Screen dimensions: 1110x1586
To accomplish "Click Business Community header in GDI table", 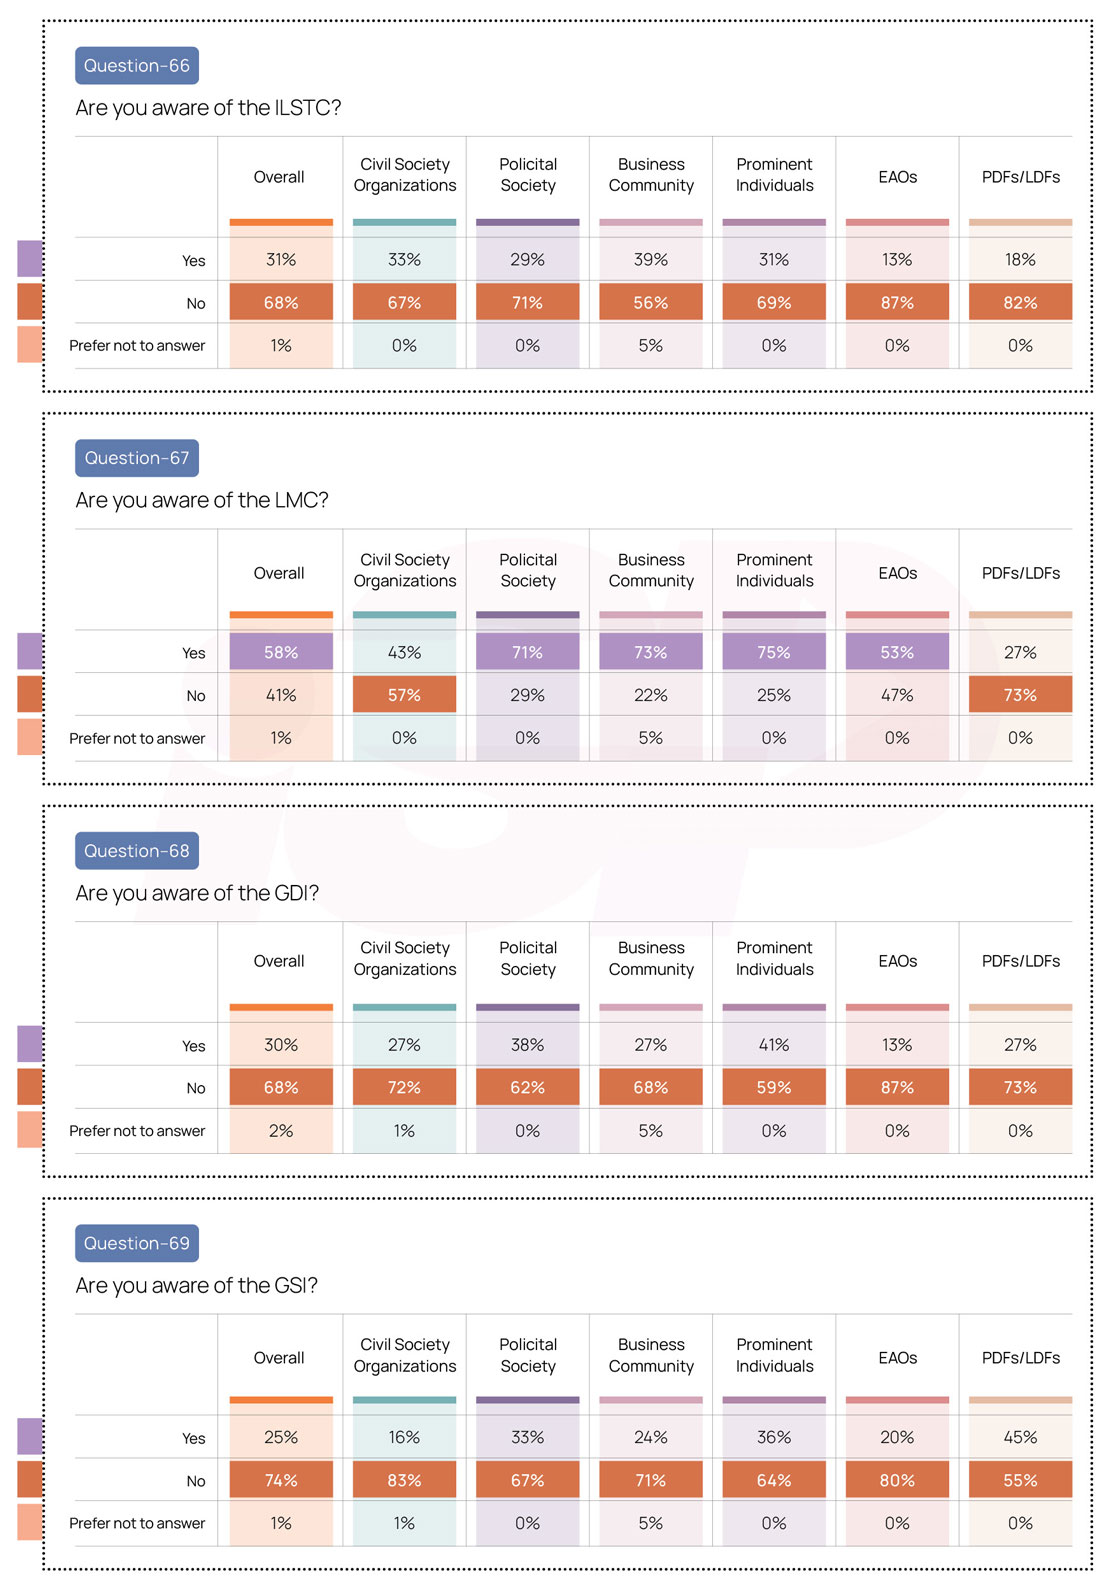I will pyautogui.click(x=651, y=959).
